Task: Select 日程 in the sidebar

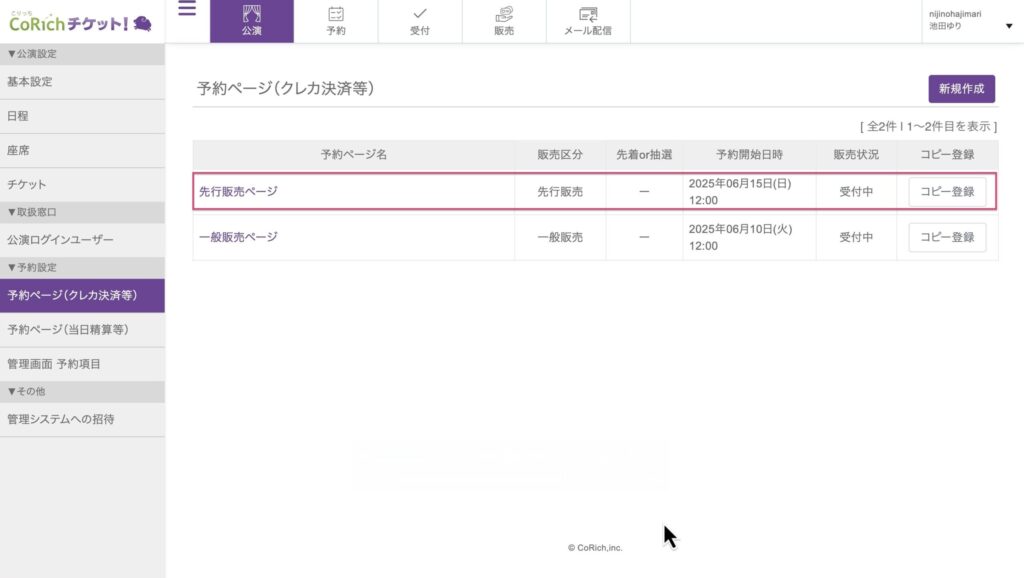Action: (x=18, y=116)
